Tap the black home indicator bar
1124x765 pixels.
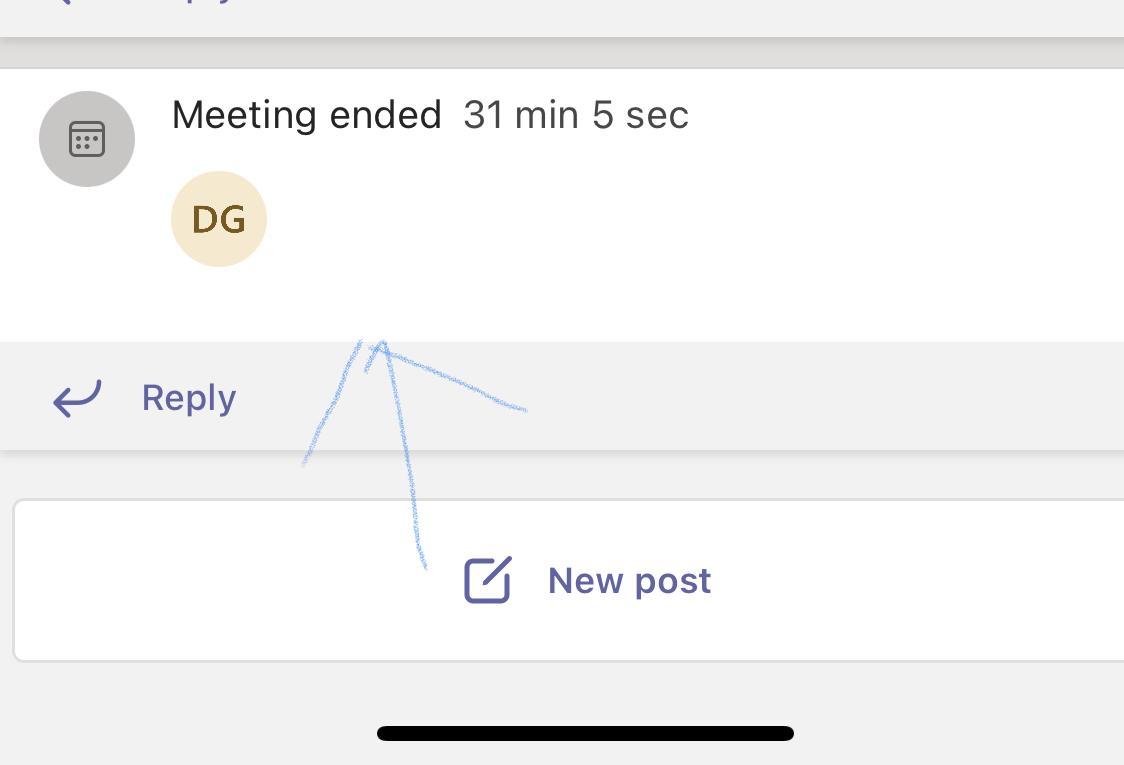(585, 733)
